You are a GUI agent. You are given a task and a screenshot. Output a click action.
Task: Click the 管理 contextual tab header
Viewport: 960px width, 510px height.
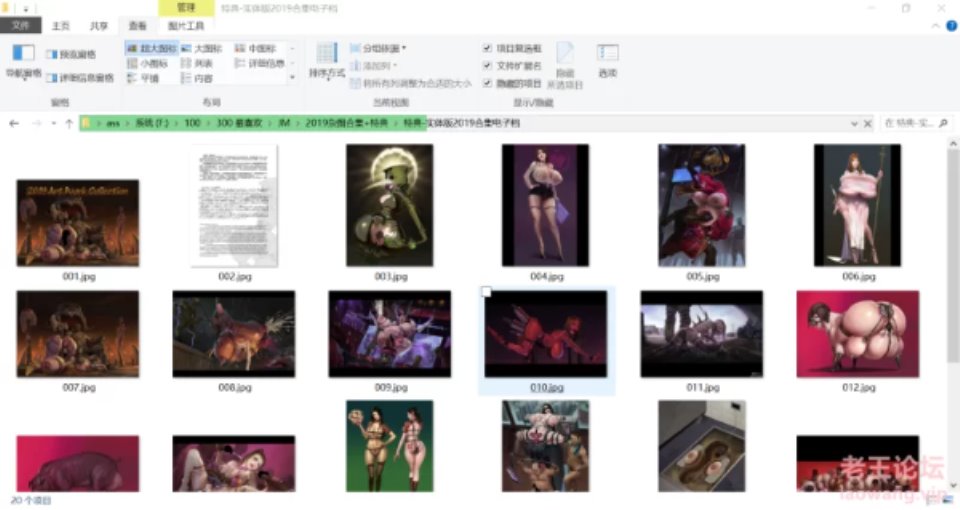[186, 8]
